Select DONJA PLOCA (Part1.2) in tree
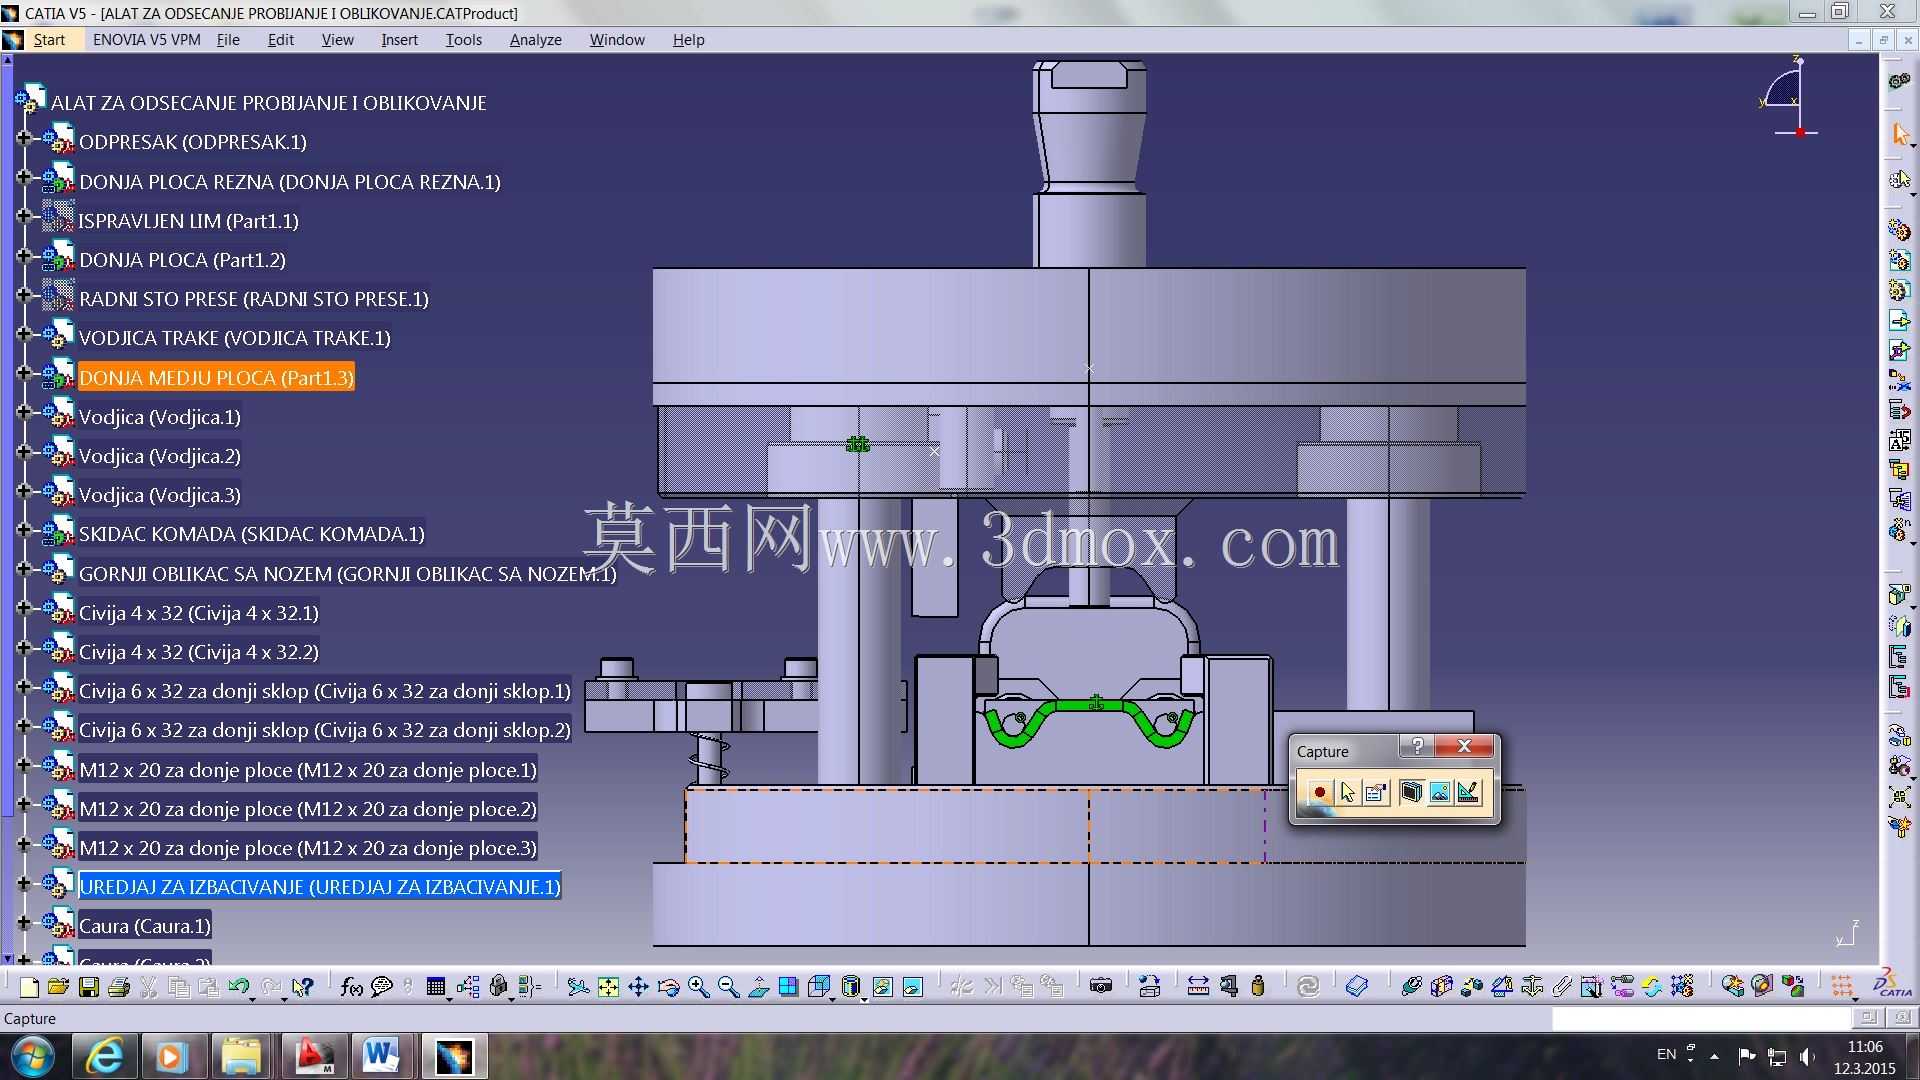 point(182,260)
